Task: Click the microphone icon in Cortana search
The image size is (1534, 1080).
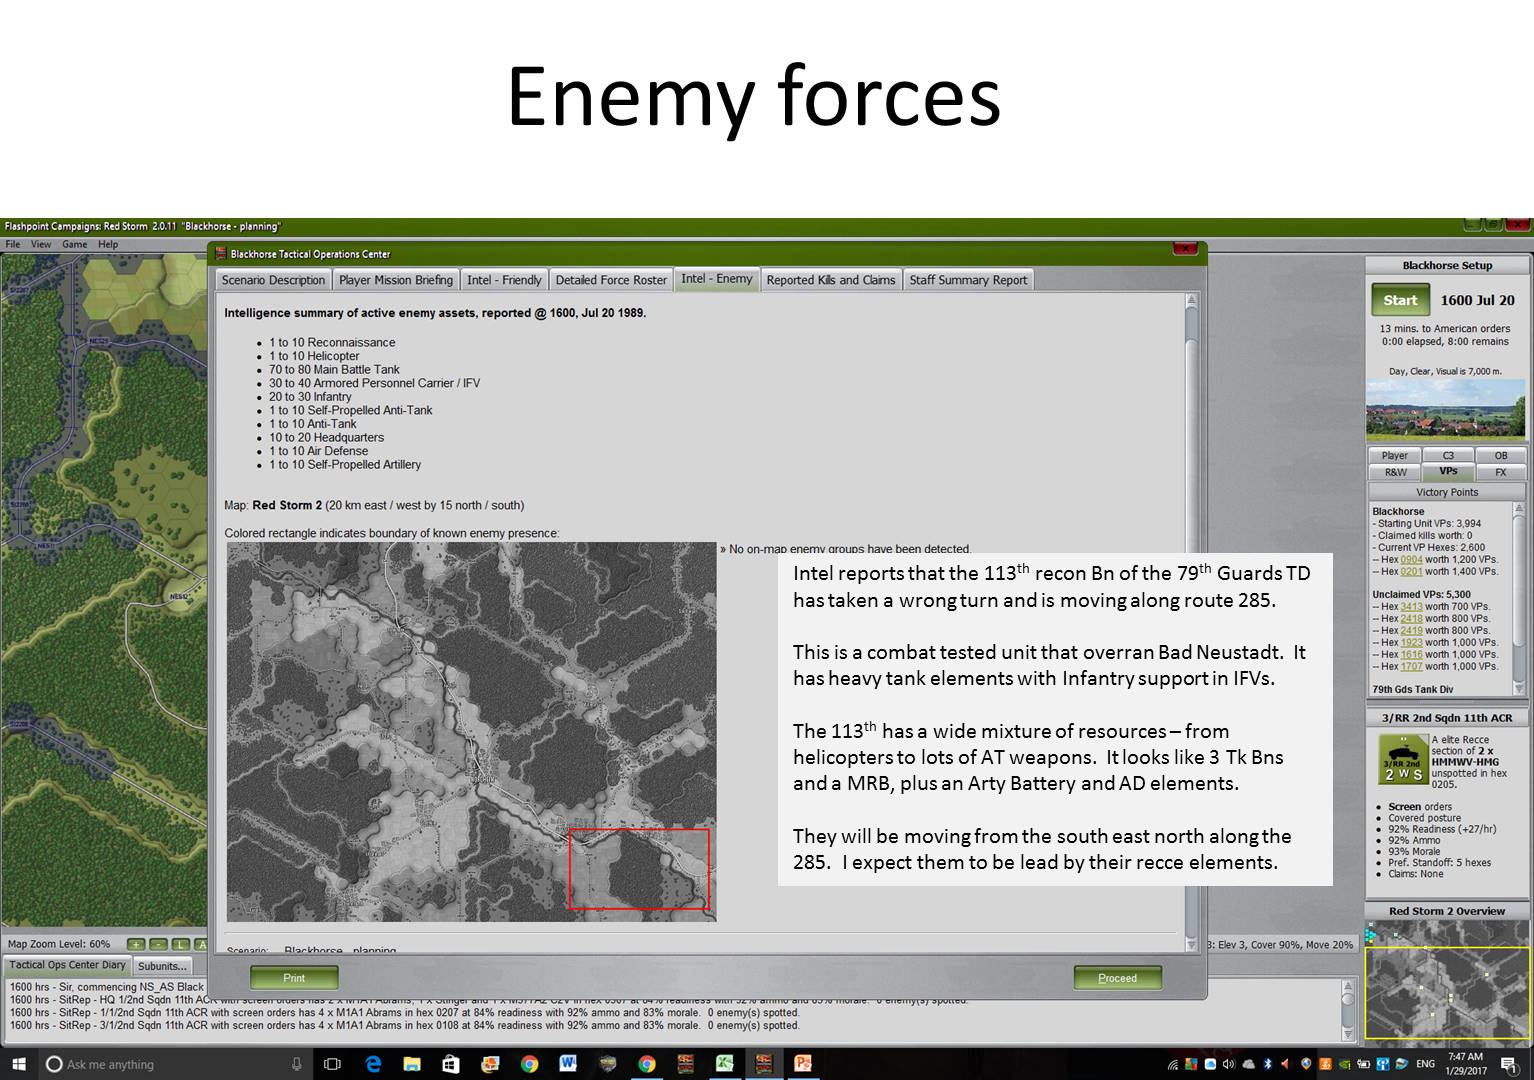Action: tap(296, 1064)
